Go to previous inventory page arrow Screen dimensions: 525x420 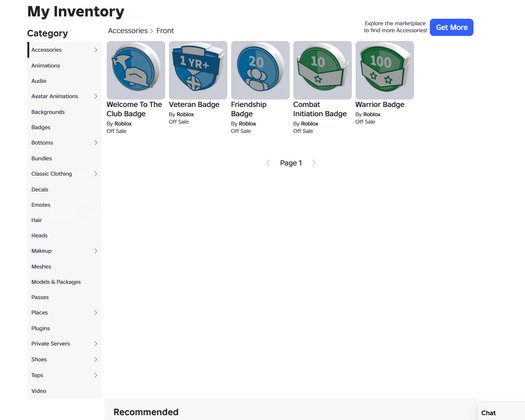click(x=268, y=163)
